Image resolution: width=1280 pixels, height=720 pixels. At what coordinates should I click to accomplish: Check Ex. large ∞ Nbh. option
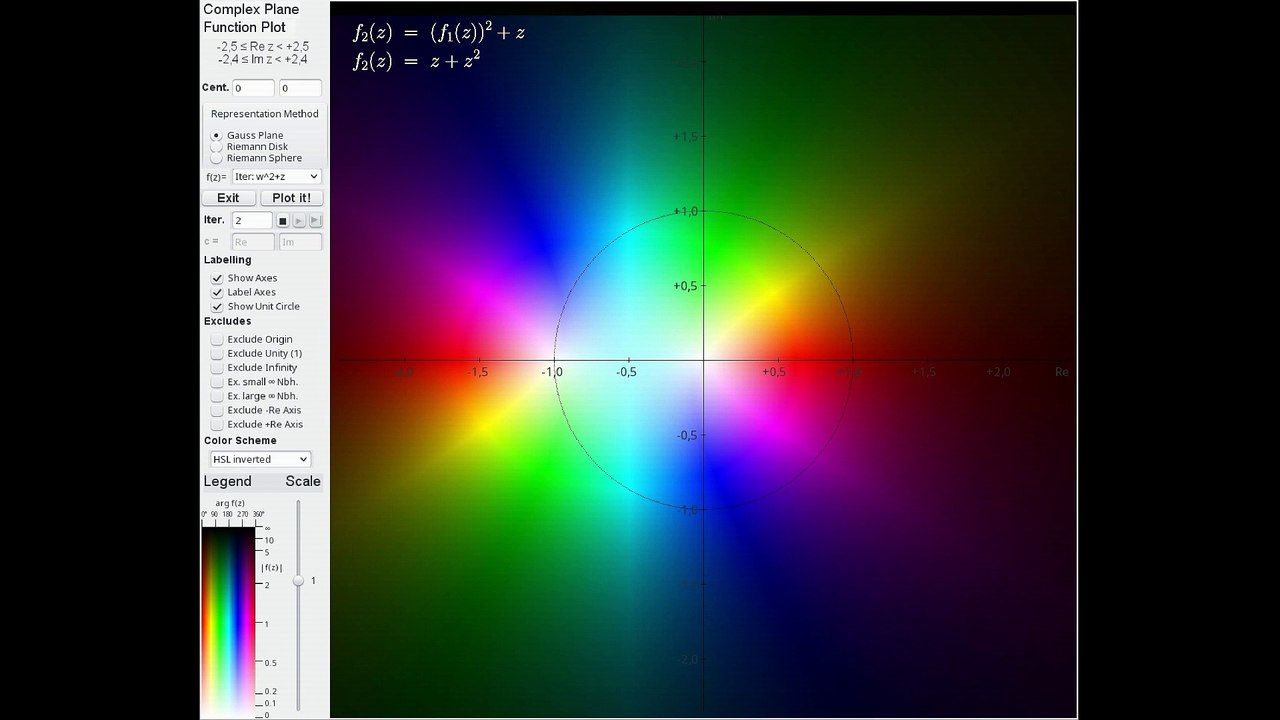pos(217,396)
